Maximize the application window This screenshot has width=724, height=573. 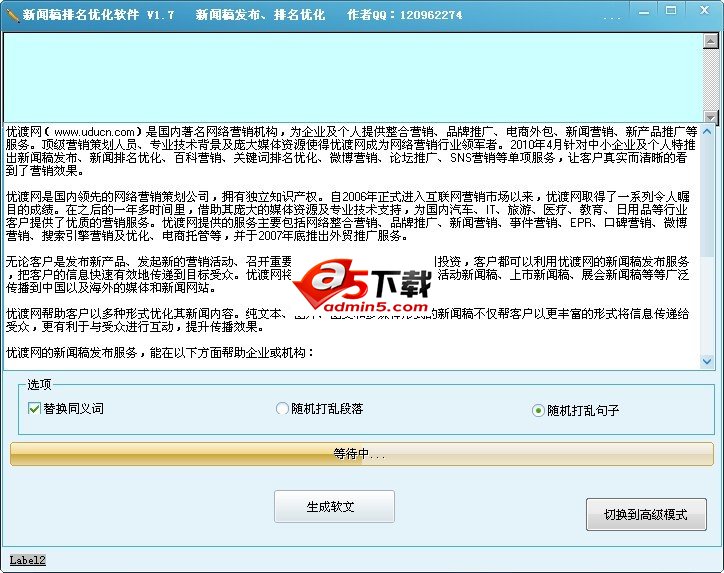671,10
